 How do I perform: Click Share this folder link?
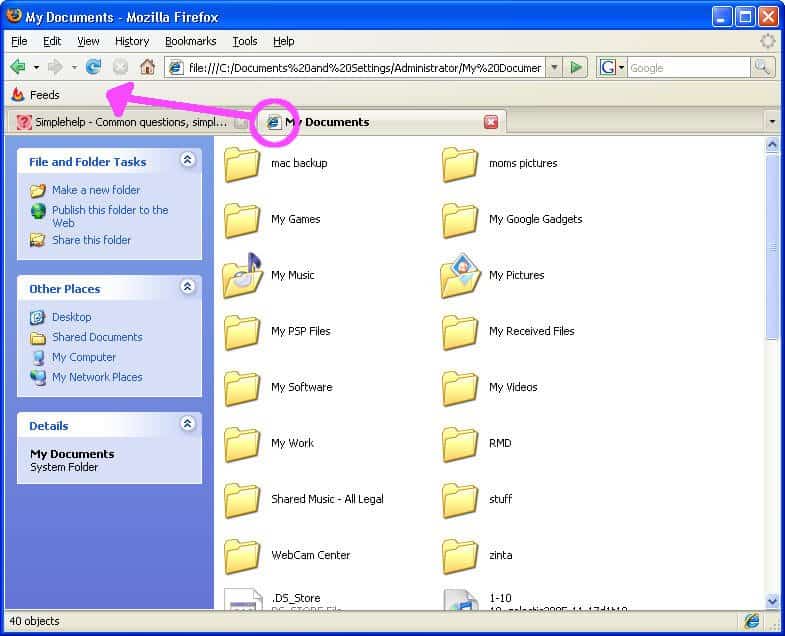(x=91, y=240)
